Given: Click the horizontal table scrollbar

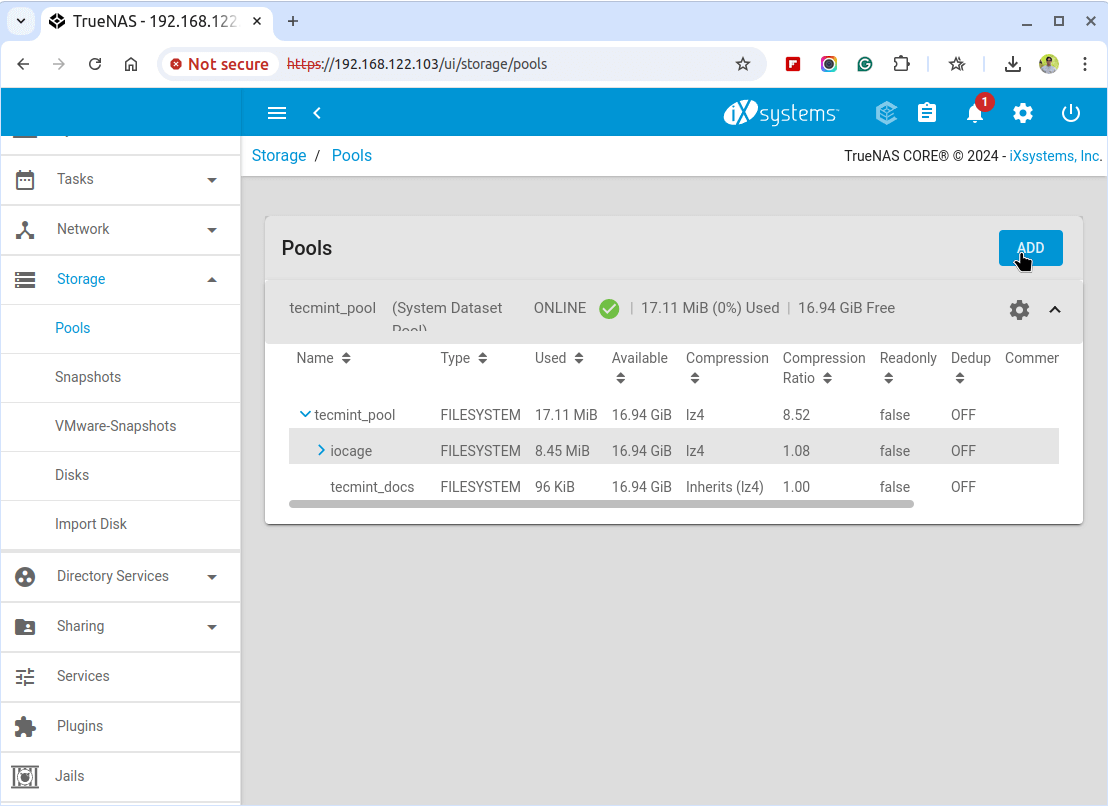Looking at the screenshot, I should point(601,504).
